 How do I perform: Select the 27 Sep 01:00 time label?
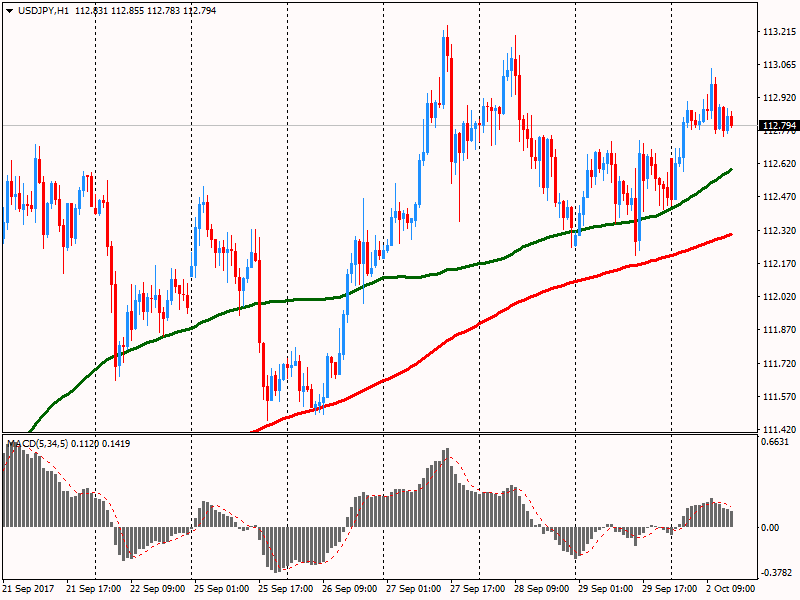(x=413, y=589)
